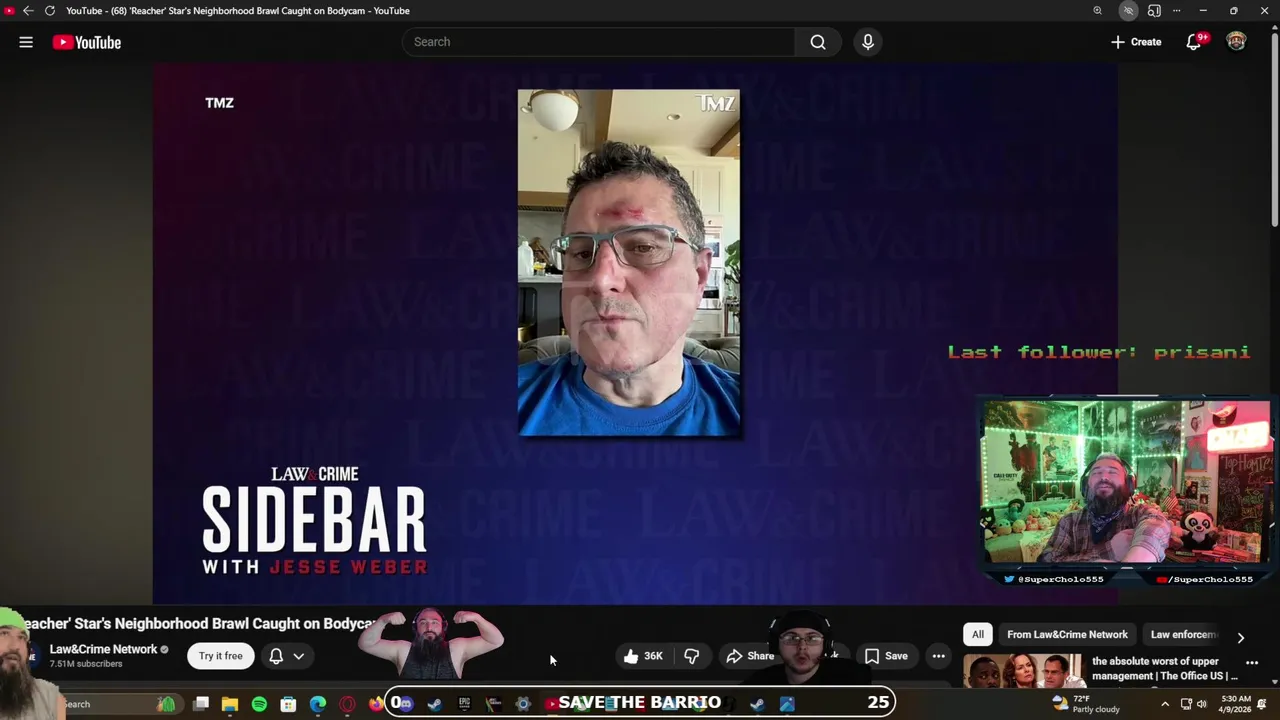This screenshot has width=1280, height=720.
Task: Like the video with 36K thumbs up
Action: pos(643,656)
